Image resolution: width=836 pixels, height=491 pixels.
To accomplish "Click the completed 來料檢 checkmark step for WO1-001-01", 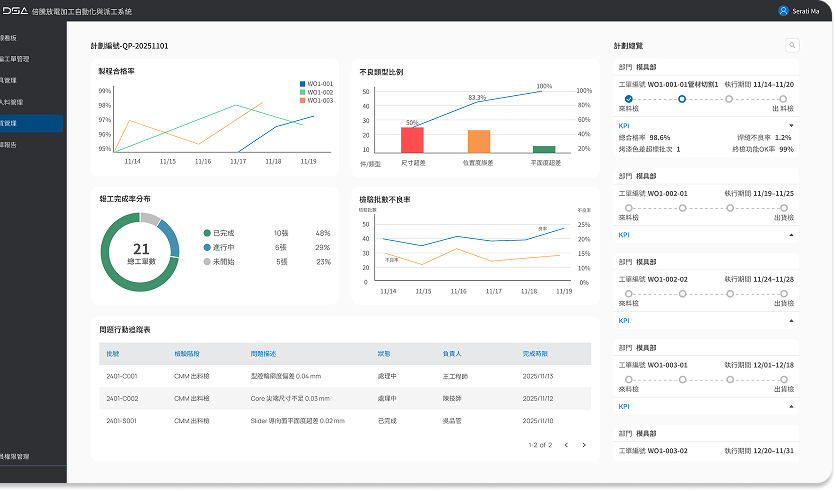I will point(628,98).
